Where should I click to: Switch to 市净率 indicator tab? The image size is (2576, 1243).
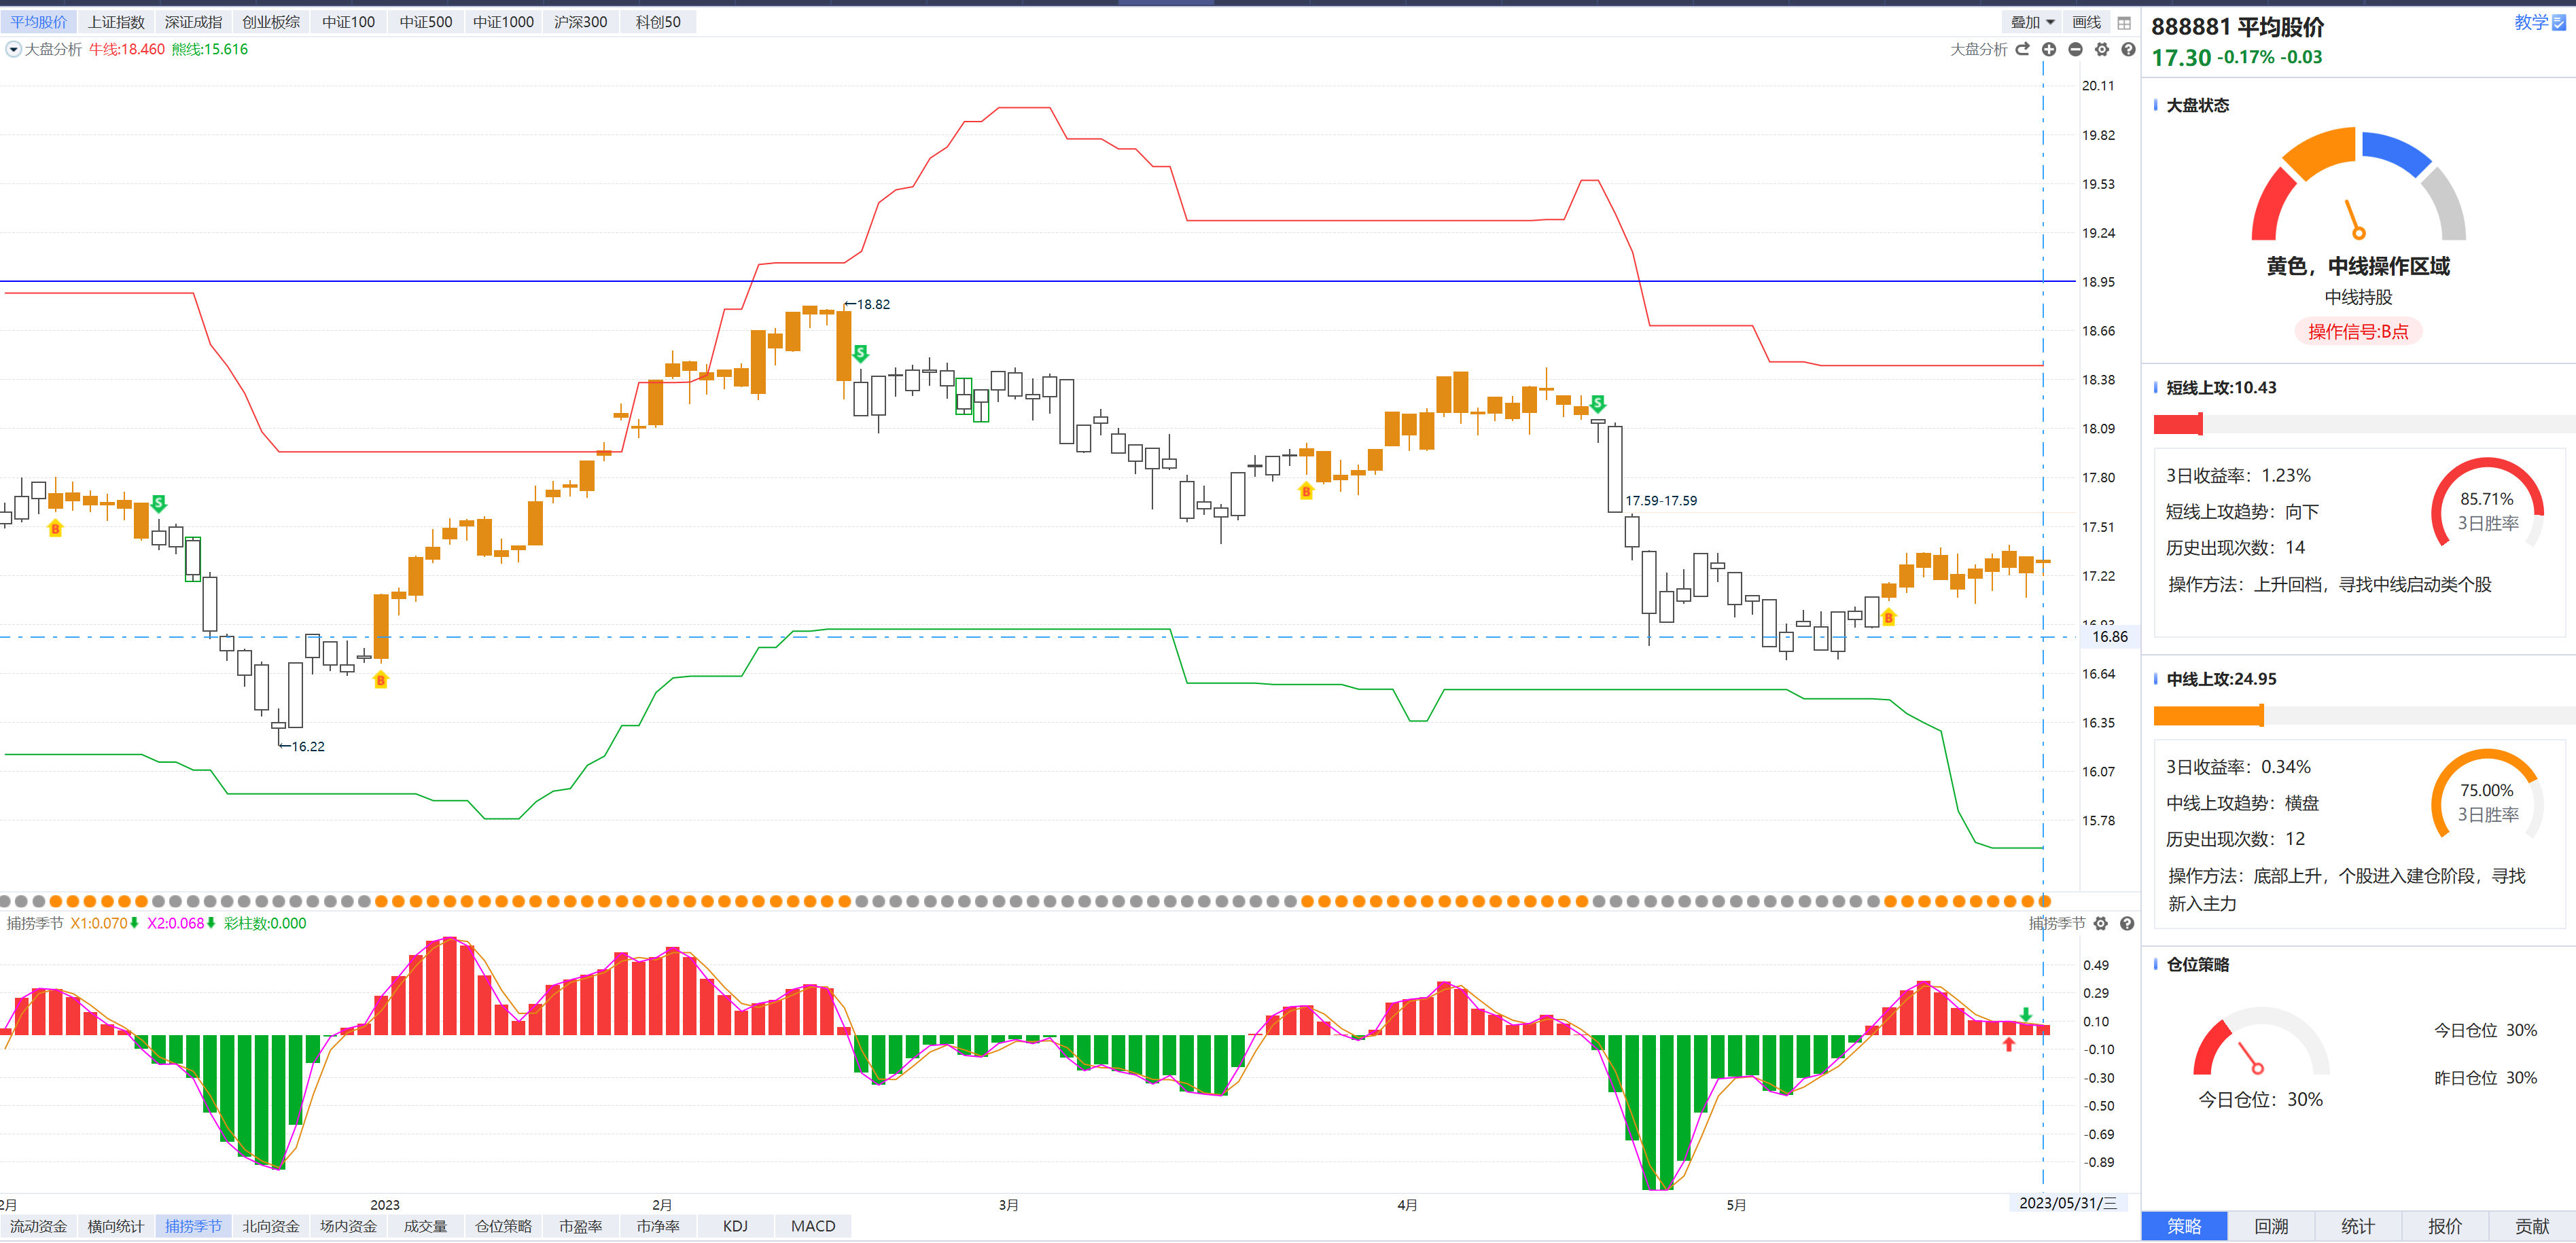point(658,1226)
